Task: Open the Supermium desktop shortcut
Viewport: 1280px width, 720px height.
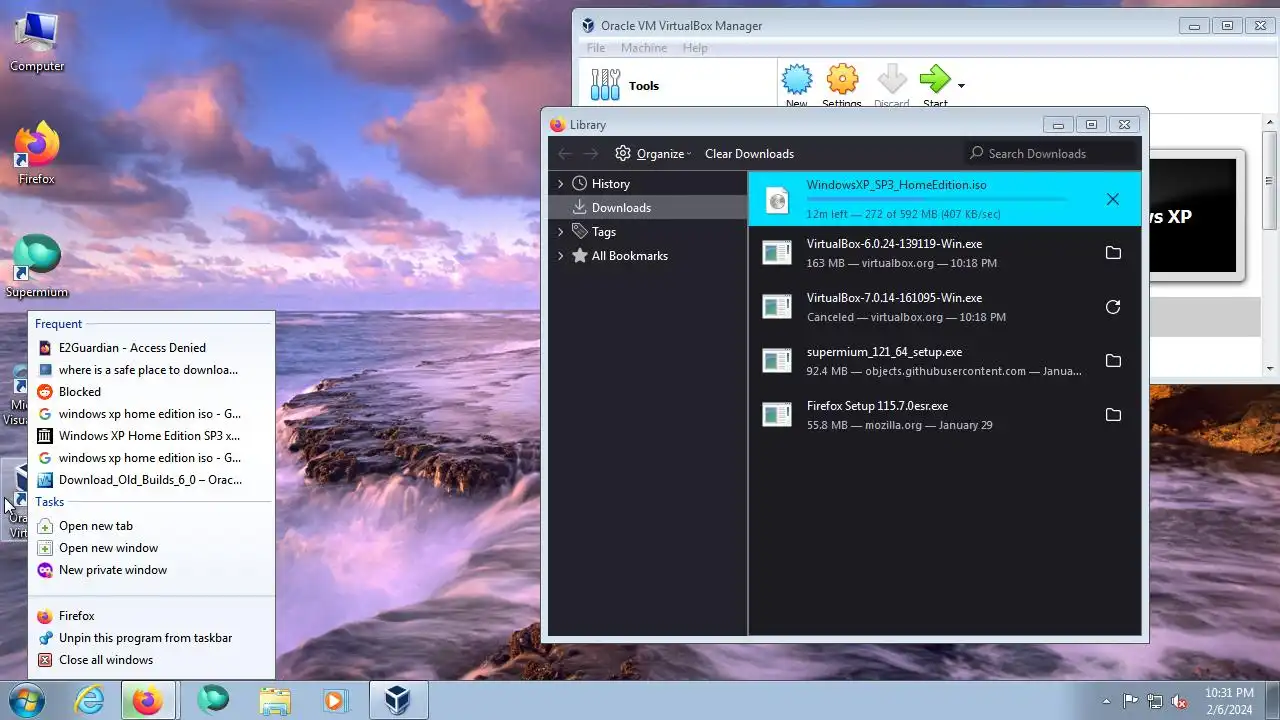Action: pos(37,267)
